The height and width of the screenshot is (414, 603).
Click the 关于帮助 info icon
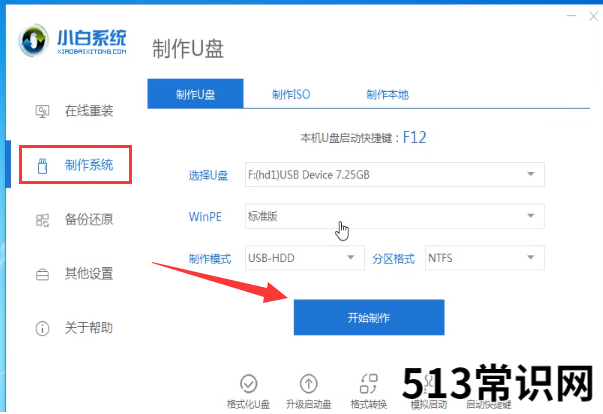(x=42, y=329)
